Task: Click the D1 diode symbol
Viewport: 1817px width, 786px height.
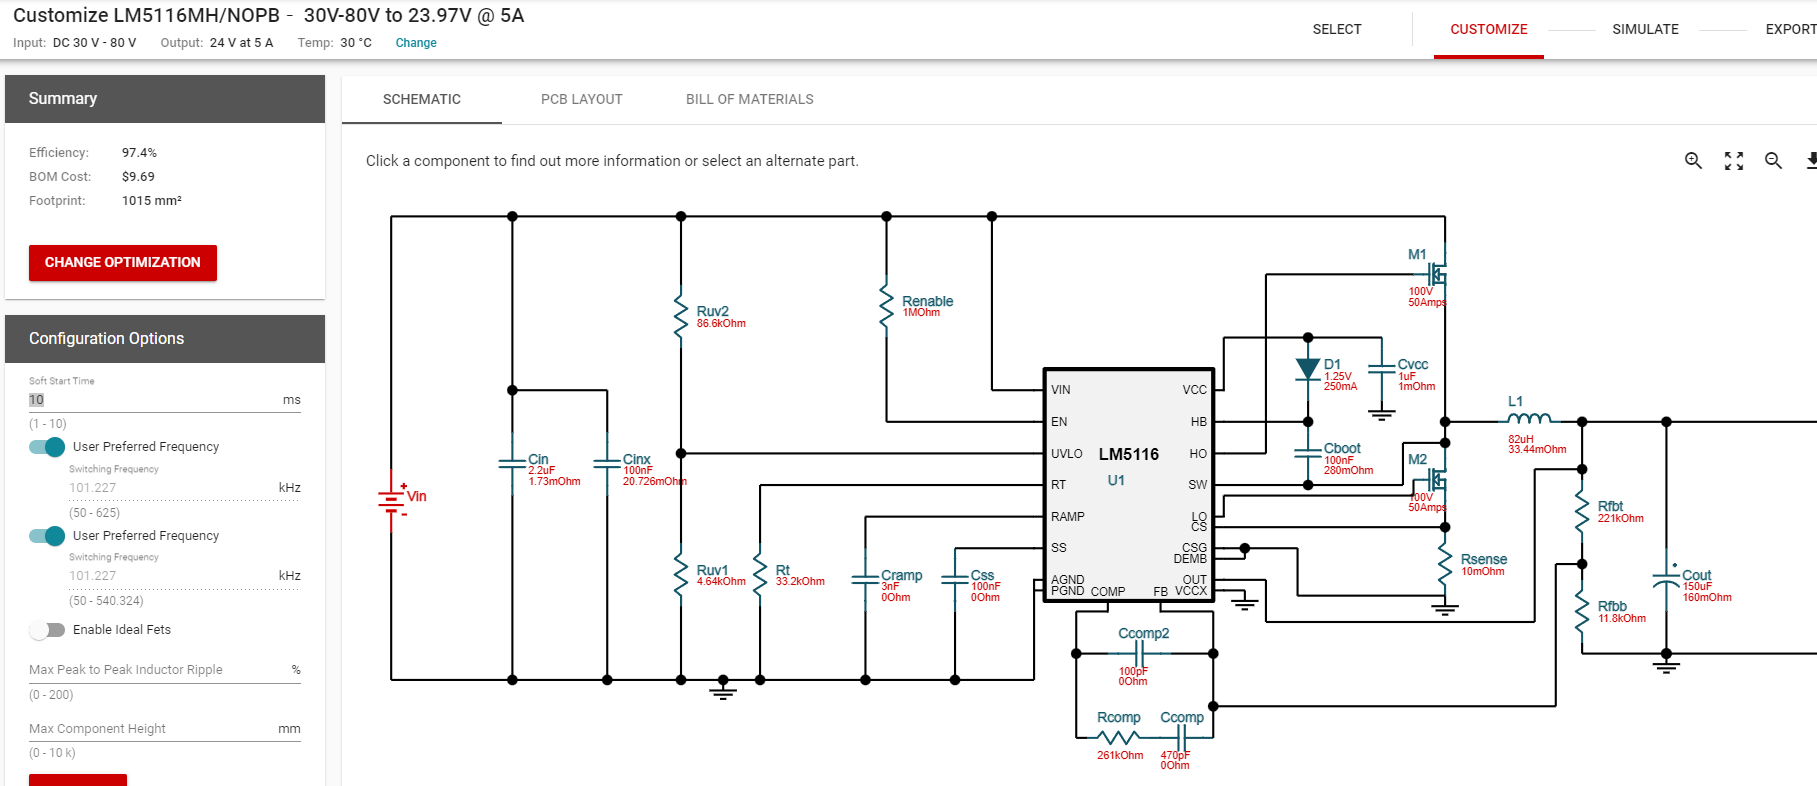Action: coord(1308,369)
